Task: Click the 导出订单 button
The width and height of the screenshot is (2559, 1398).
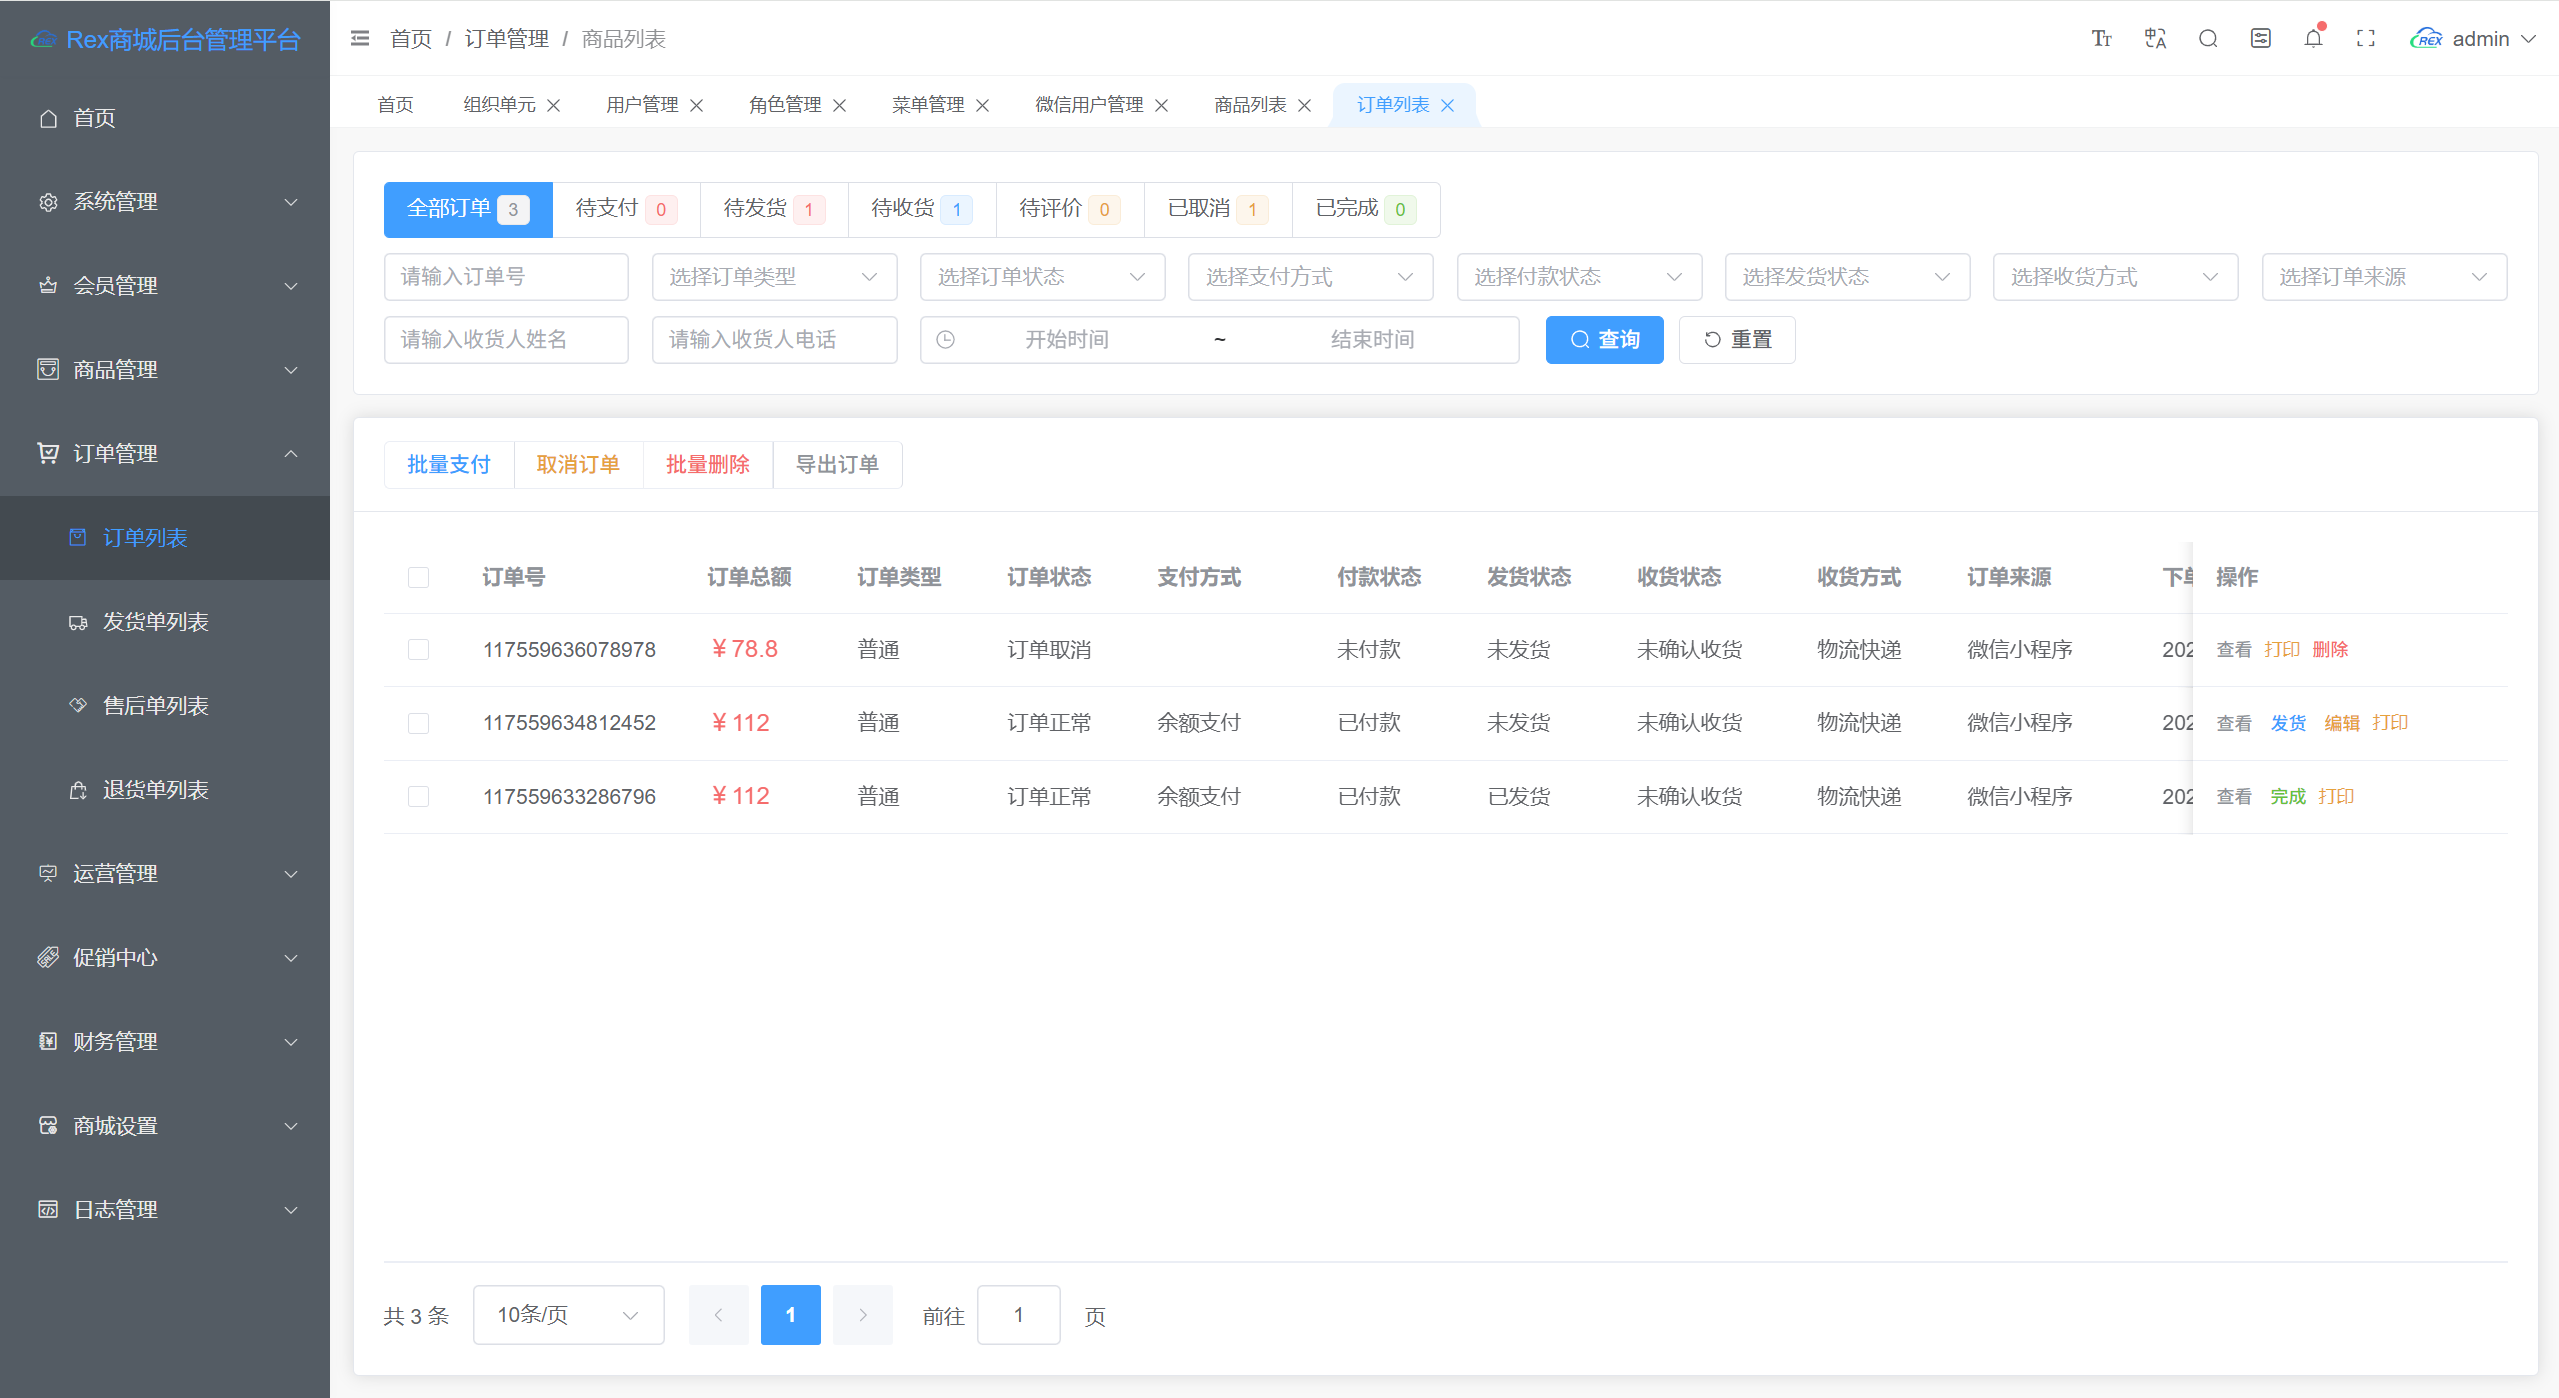Action: tap(837, 465)
